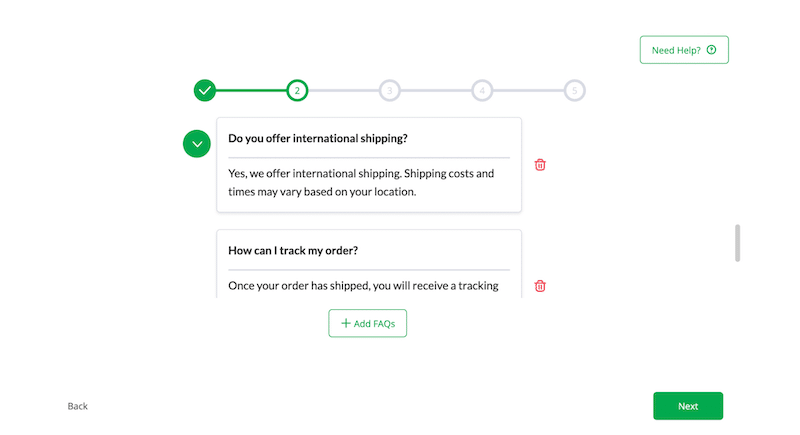
Task: Click green progress line between steps 1 and 2
Action: [x=250, y=91]
